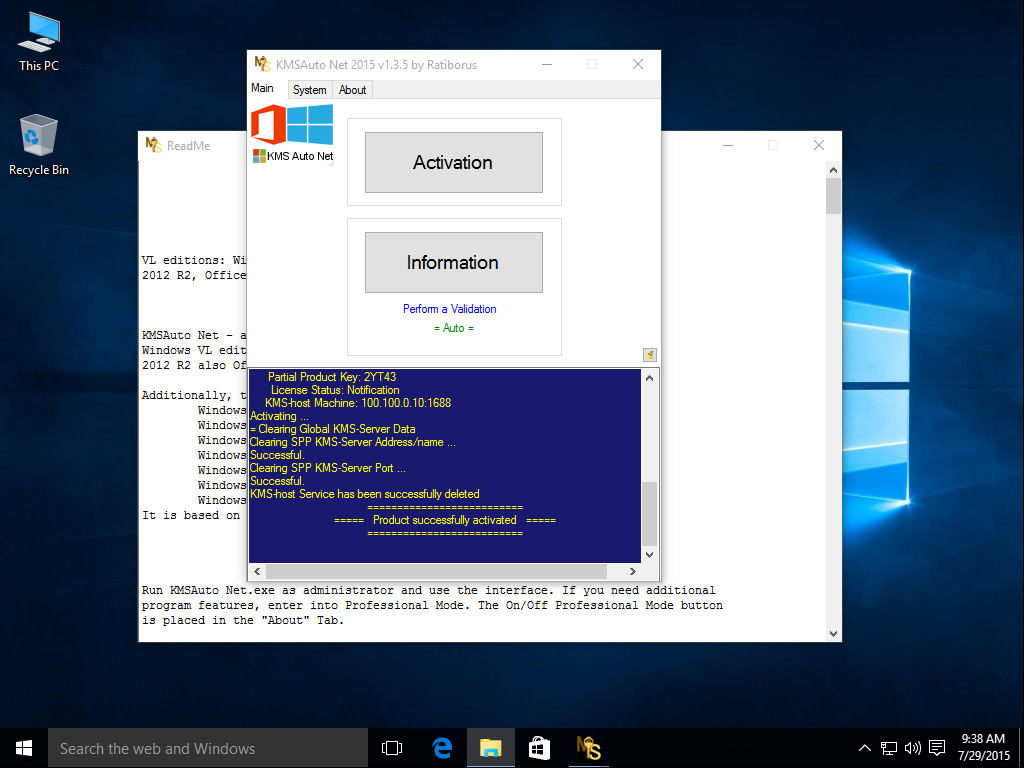Screen dimensions: 1024x768
Task: Minimize the KMSAuto Net window
Action: (547, 64)
